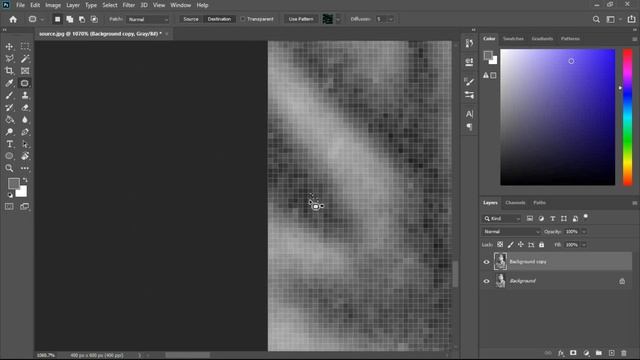Switch to the Swatches tab
The width and height of the screenshot is (640, 360).
513,38
